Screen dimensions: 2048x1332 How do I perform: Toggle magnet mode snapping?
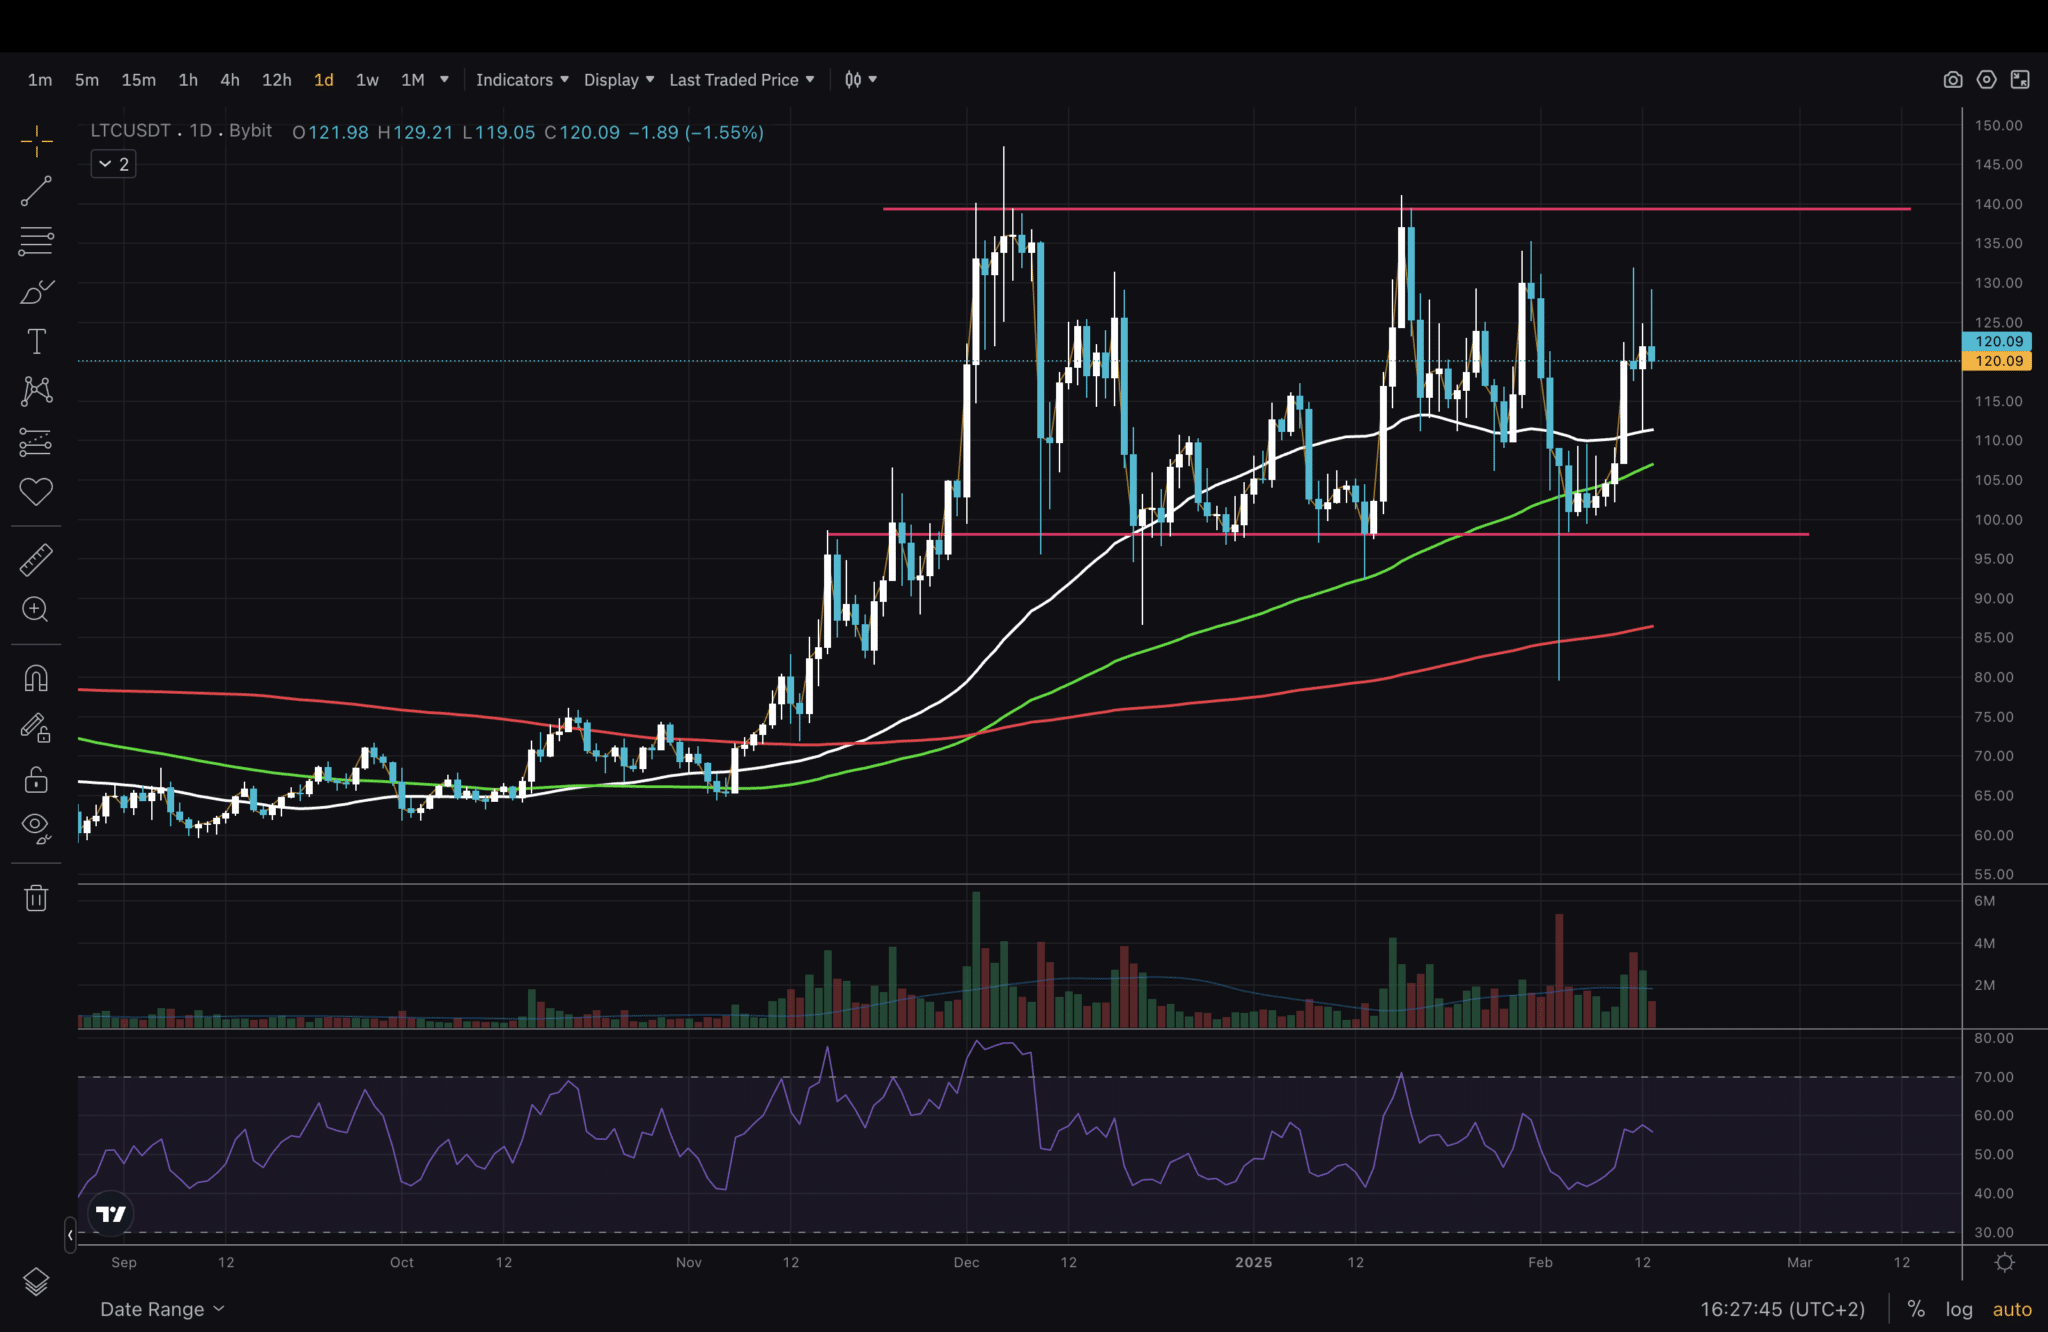[36, 679]
